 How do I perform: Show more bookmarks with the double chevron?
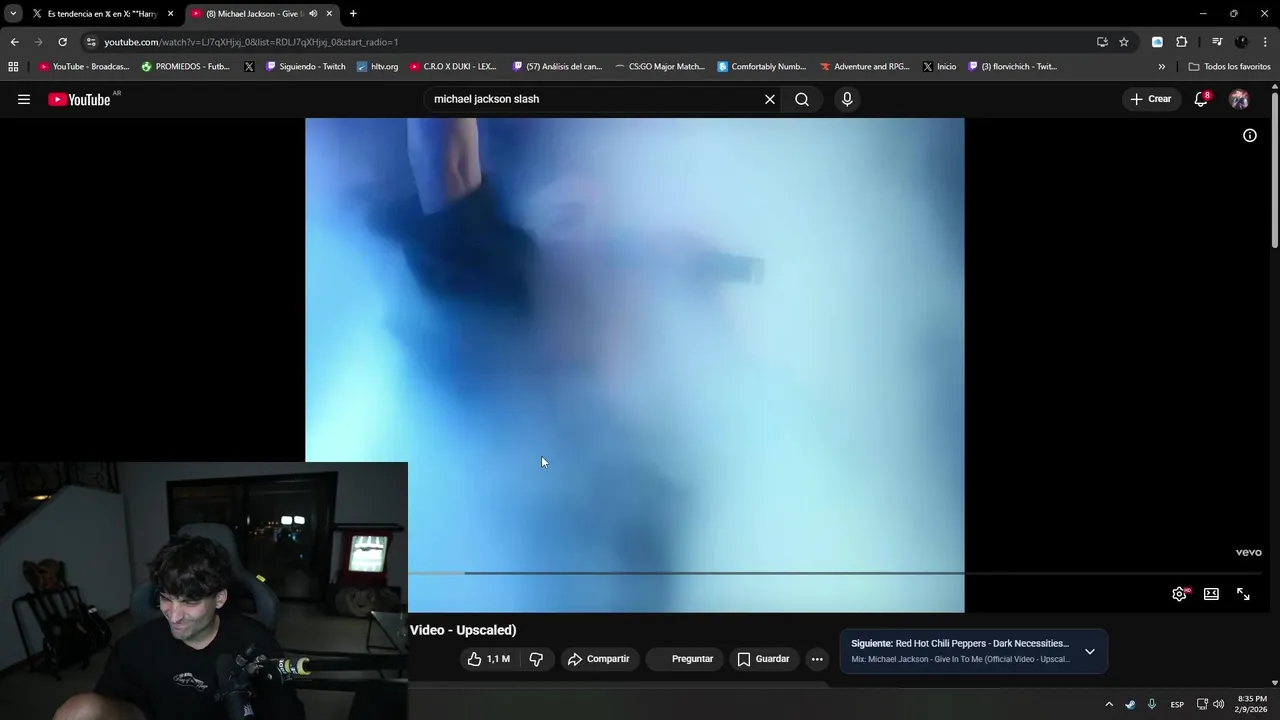(1162, 67)
